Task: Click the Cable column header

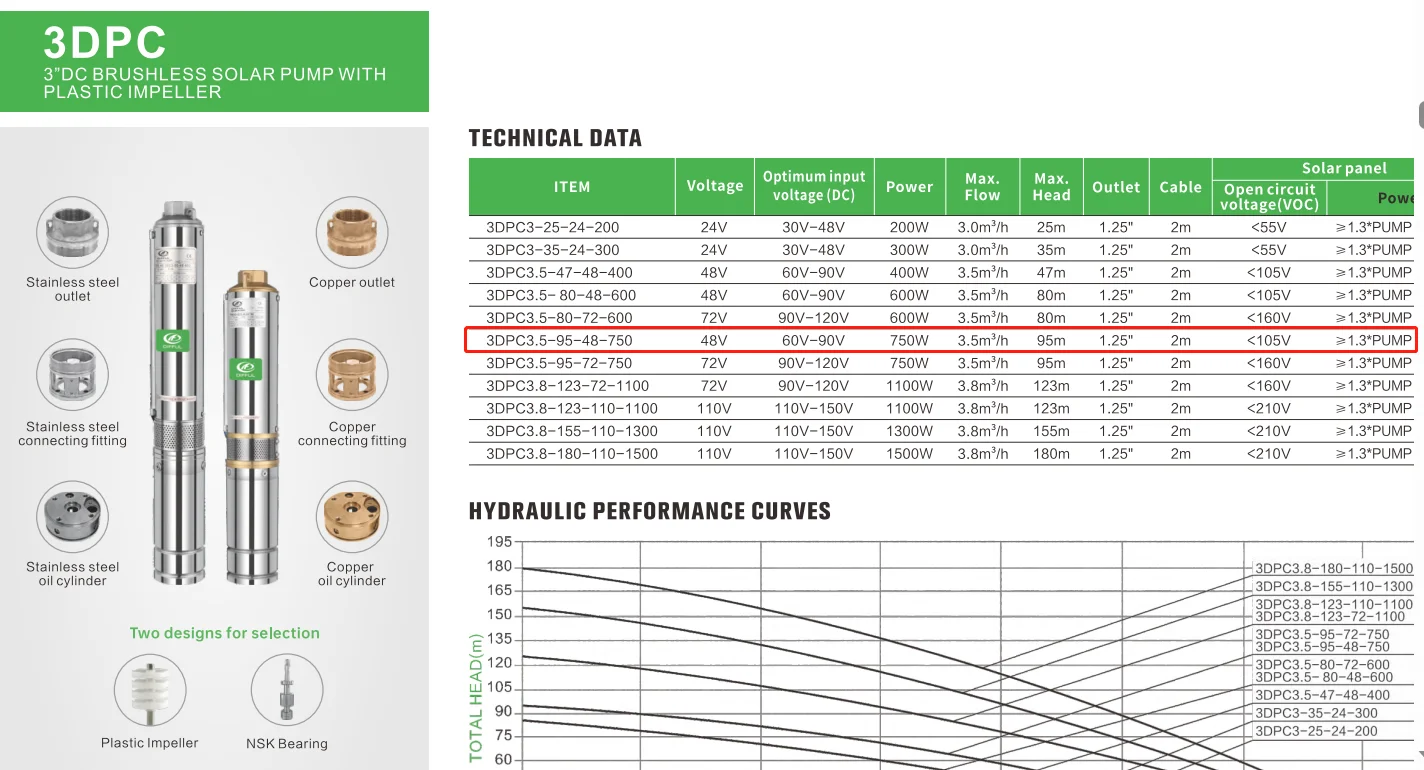Action: point(1181,187)
